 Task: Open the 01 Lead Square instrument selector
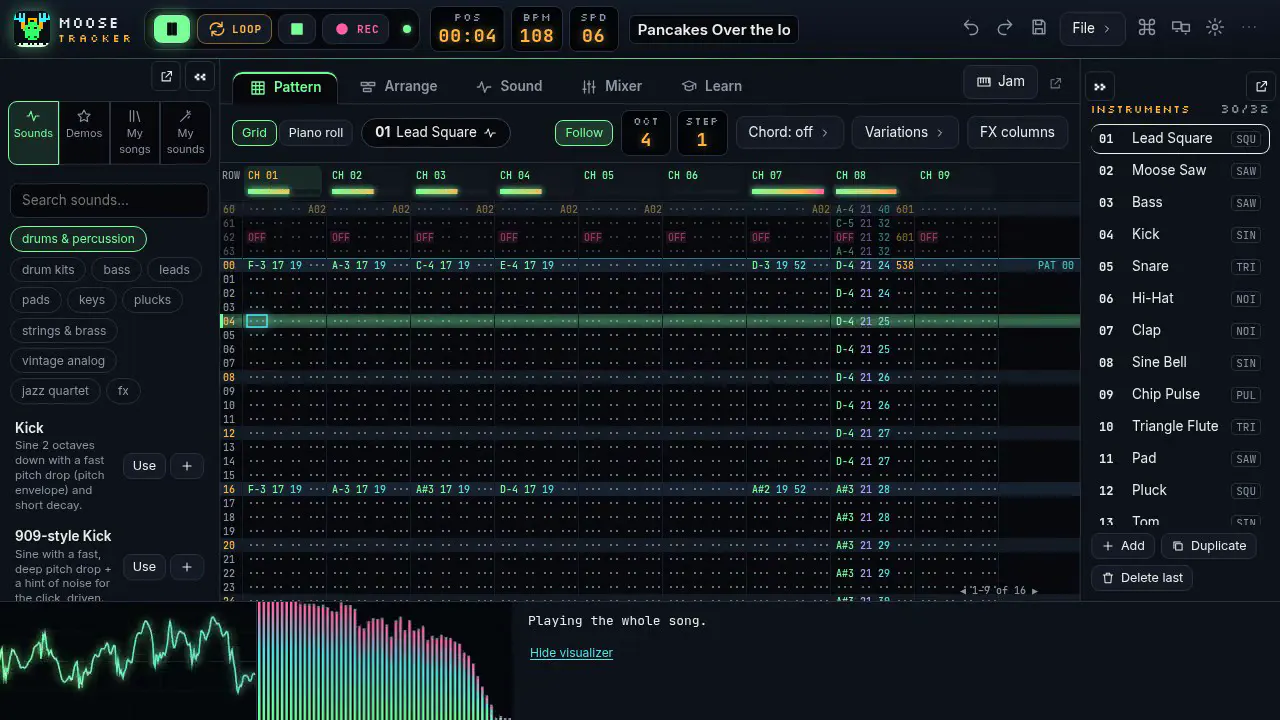click(x=436, y=132)
